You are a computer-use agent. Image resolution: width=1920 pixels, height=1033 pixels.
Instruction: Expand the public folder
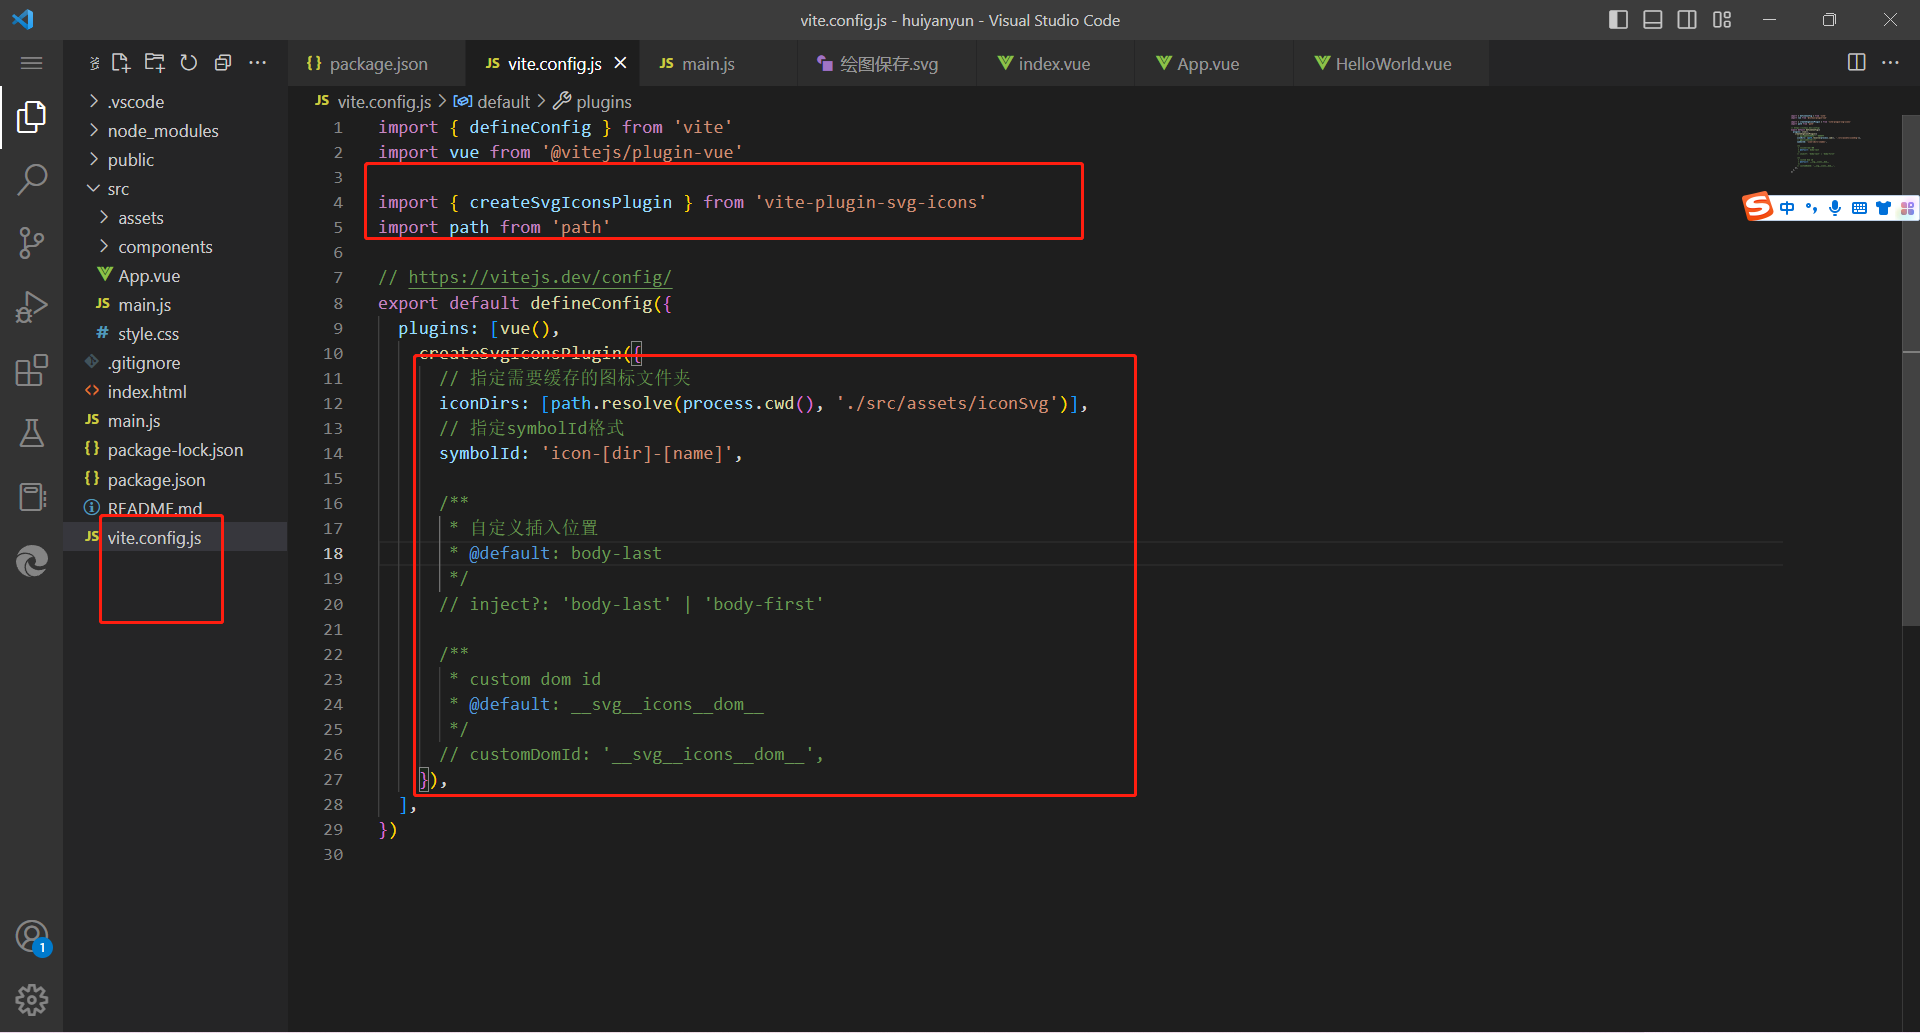coord(175,160)
